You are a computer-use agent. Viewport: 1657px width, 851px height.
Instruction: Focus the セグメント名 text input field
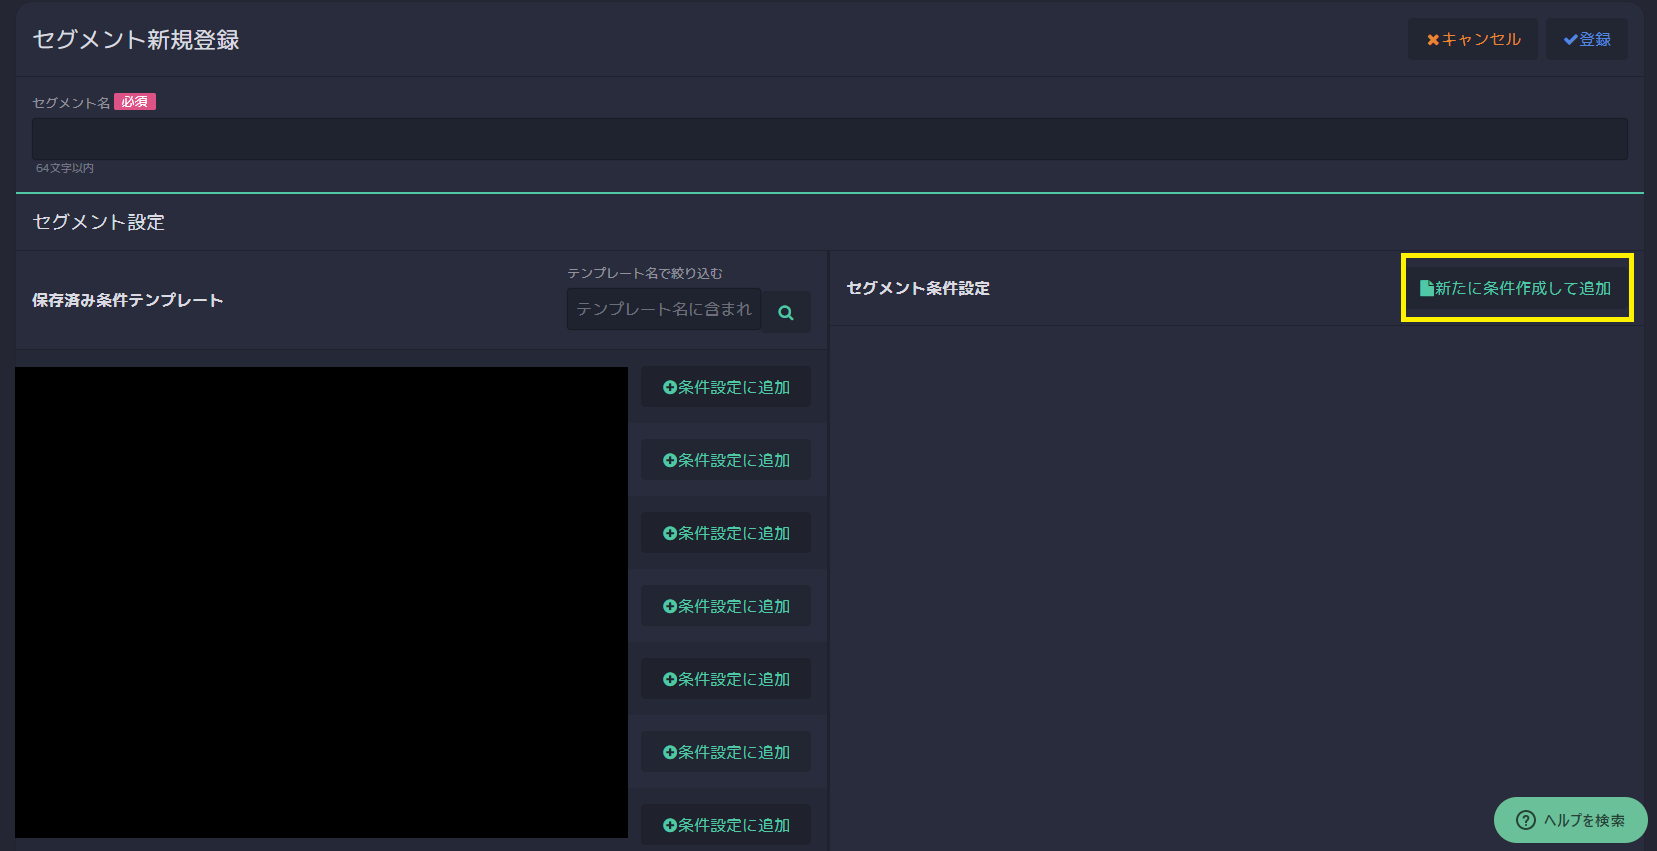pos(829,139)
